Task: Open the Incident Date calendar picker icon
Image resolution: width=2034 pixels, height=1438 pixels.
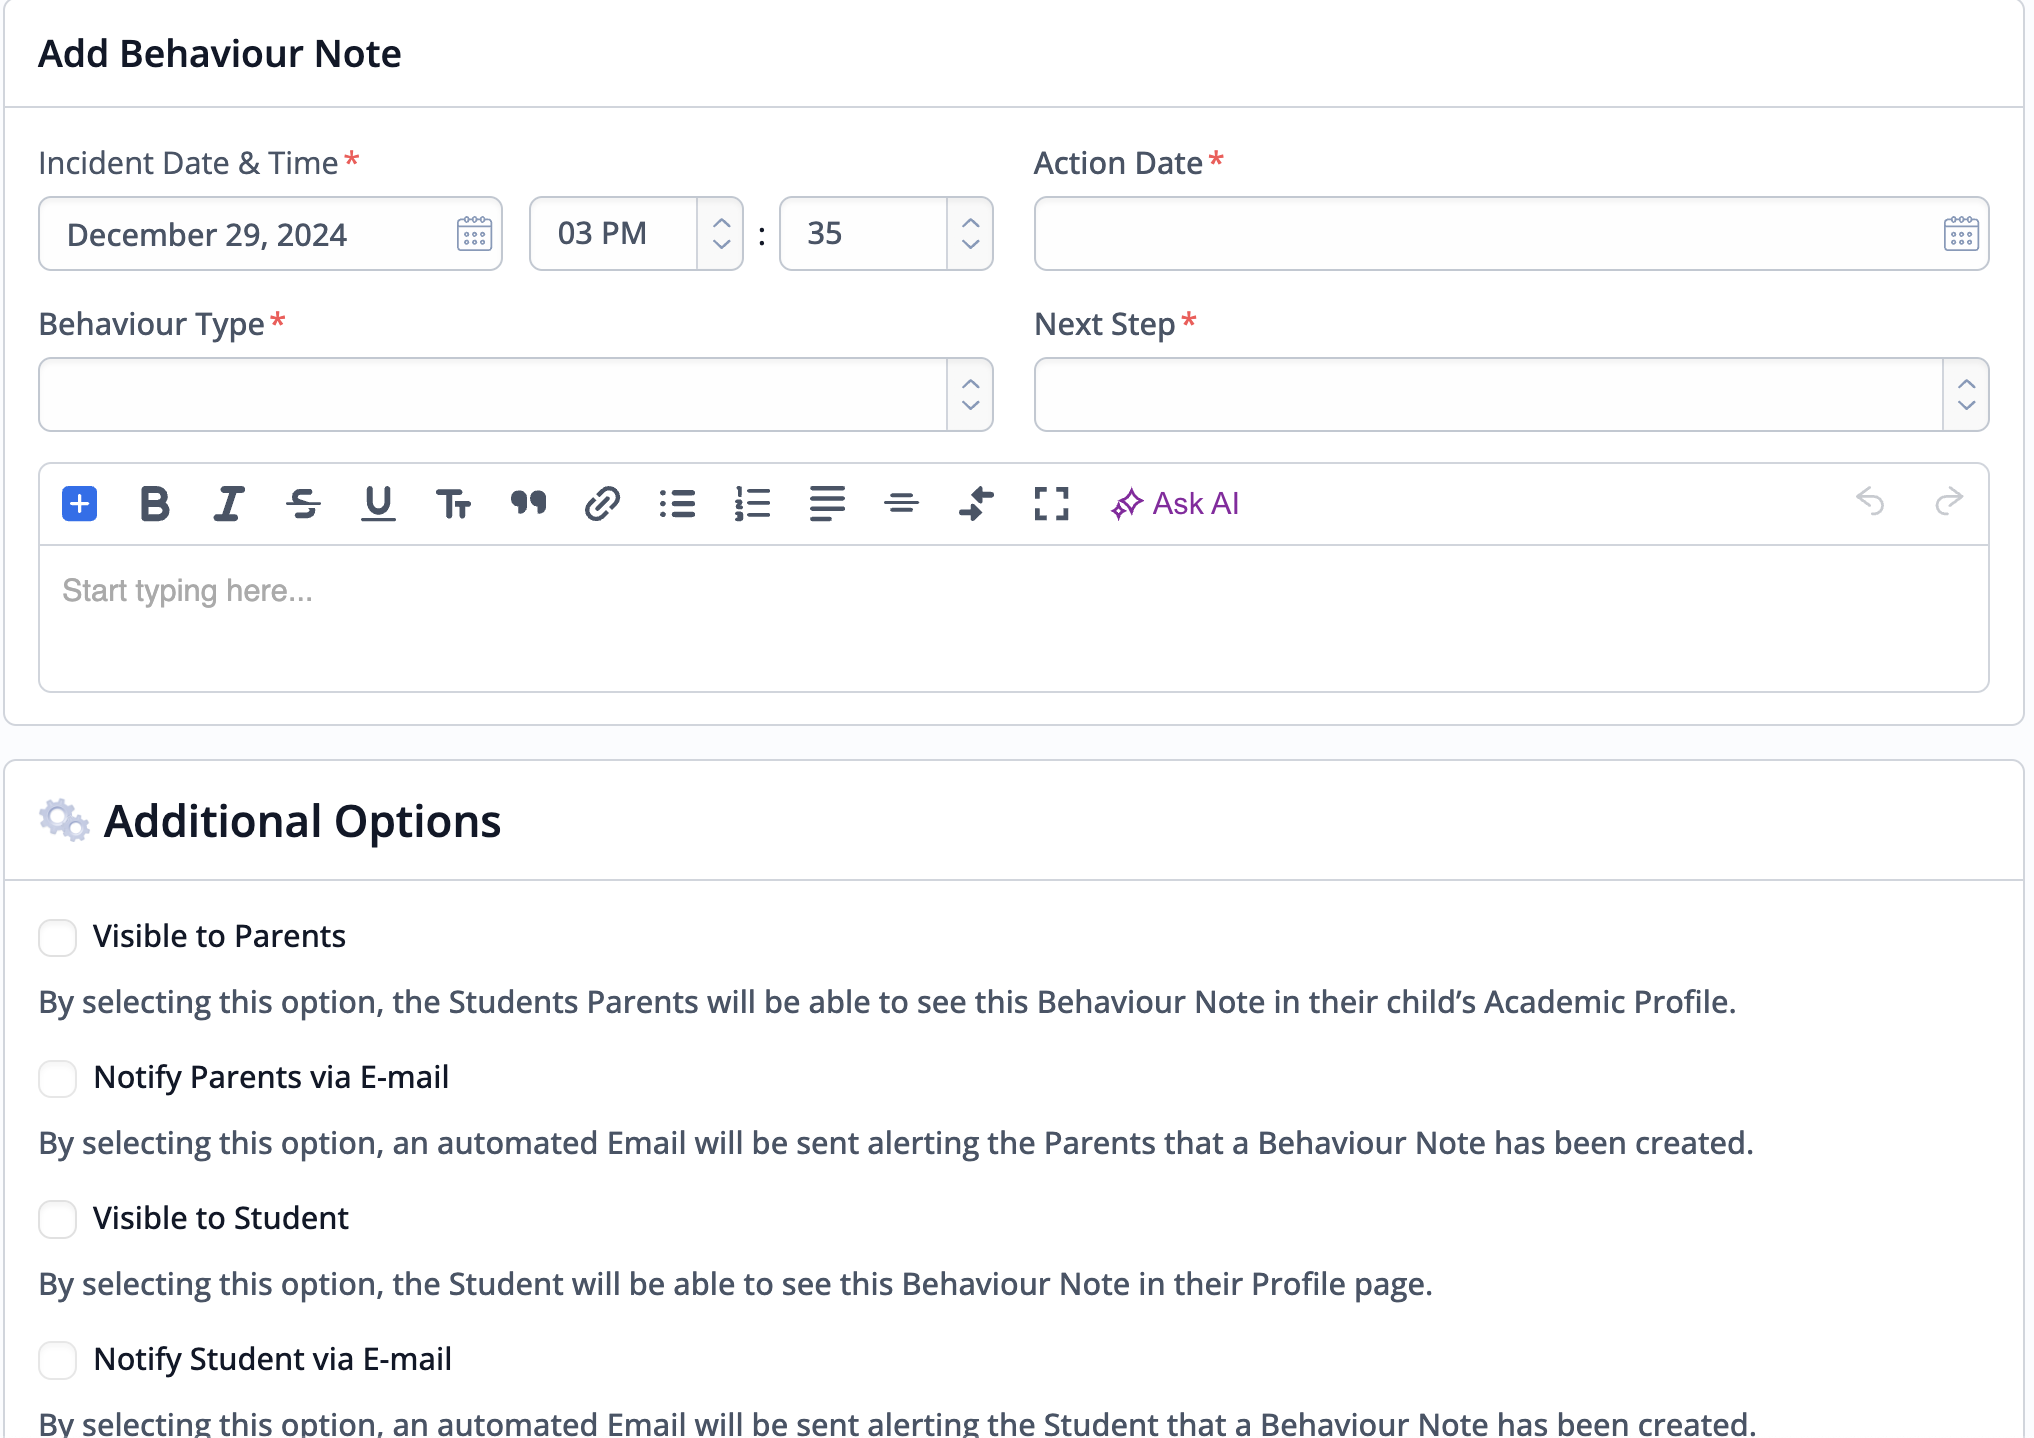Action: tap(474, 234)
